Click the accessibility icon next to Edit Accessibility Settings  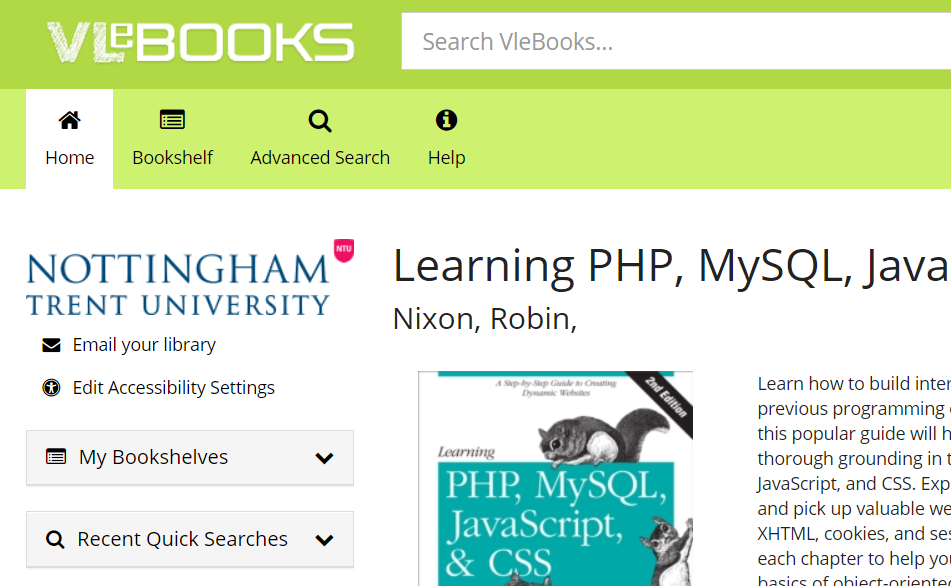click(x=50, y=388)
